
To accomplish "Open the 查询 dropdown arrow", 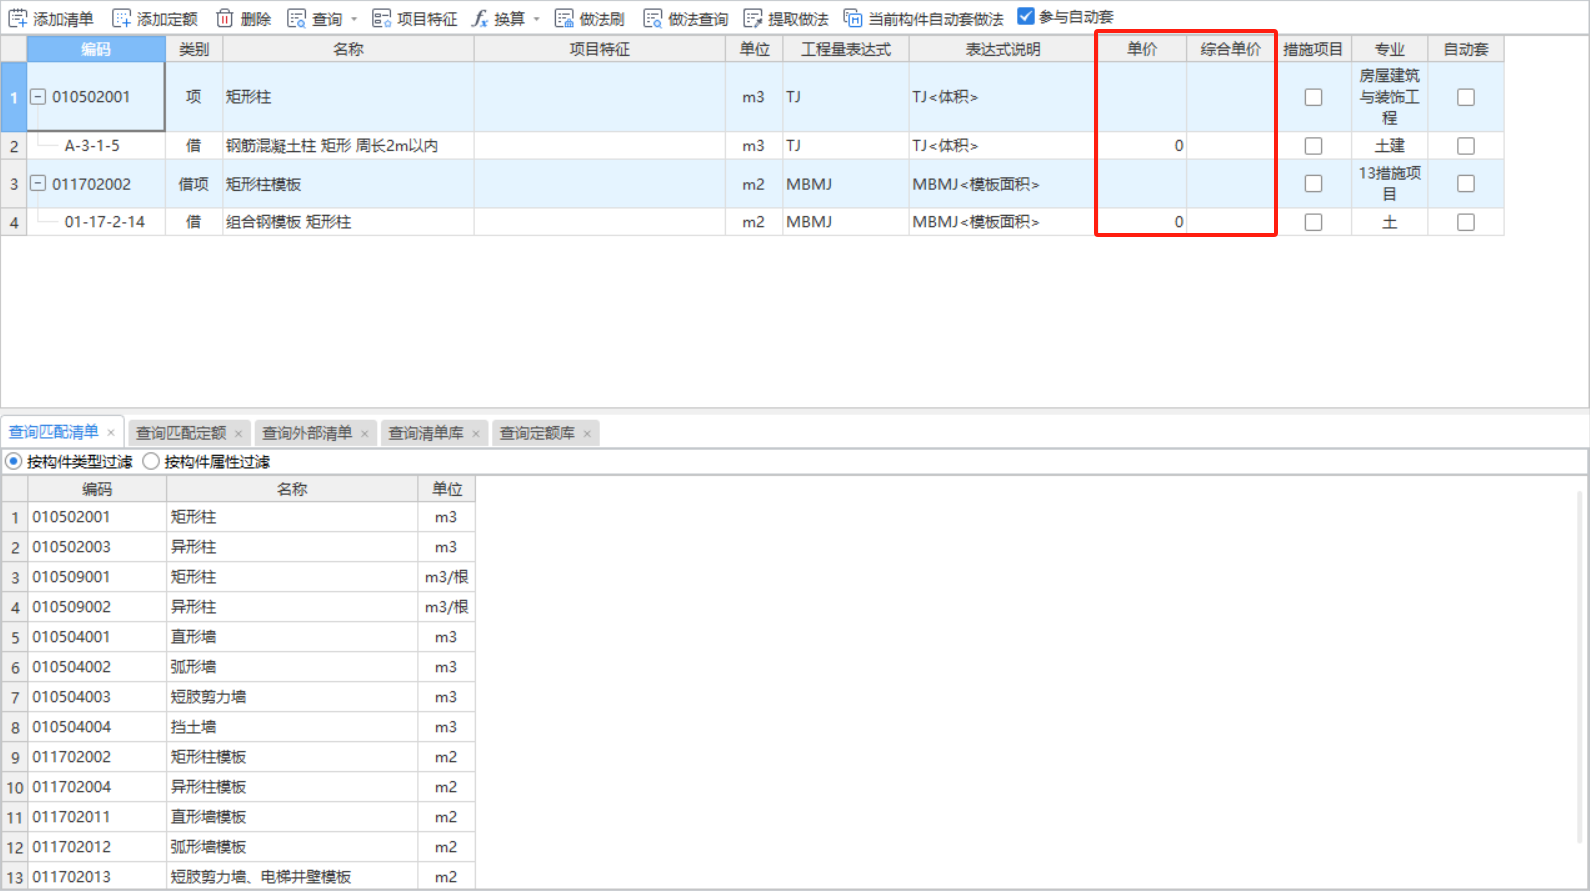I will (x=354, y=19).
